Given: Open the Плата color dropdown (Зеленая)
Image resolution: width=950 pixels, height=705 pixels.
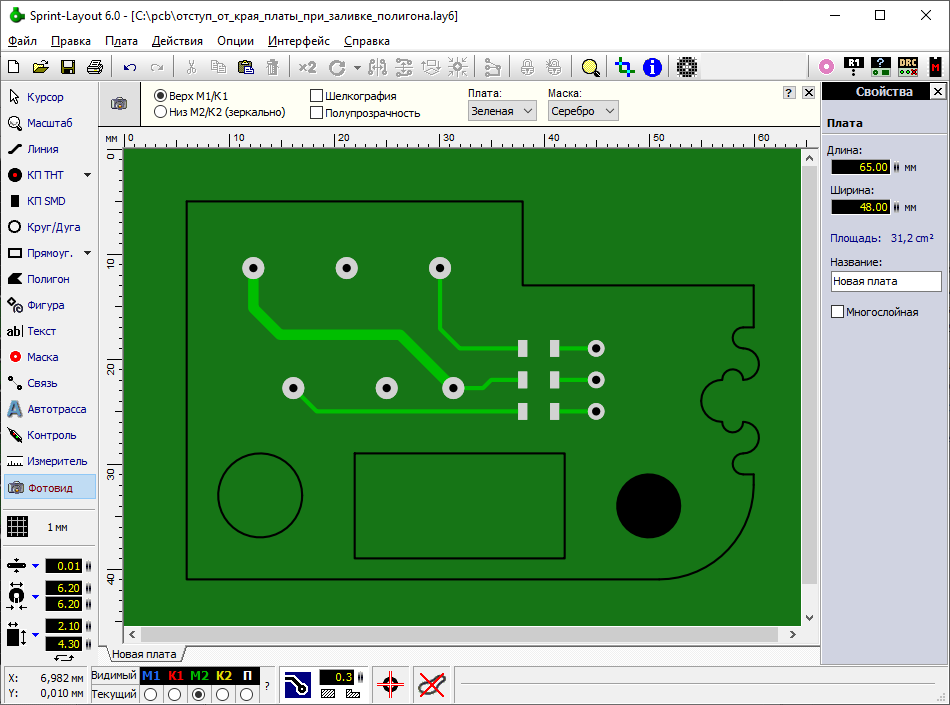Looking at the screenshot, I should tap(503, 111).
